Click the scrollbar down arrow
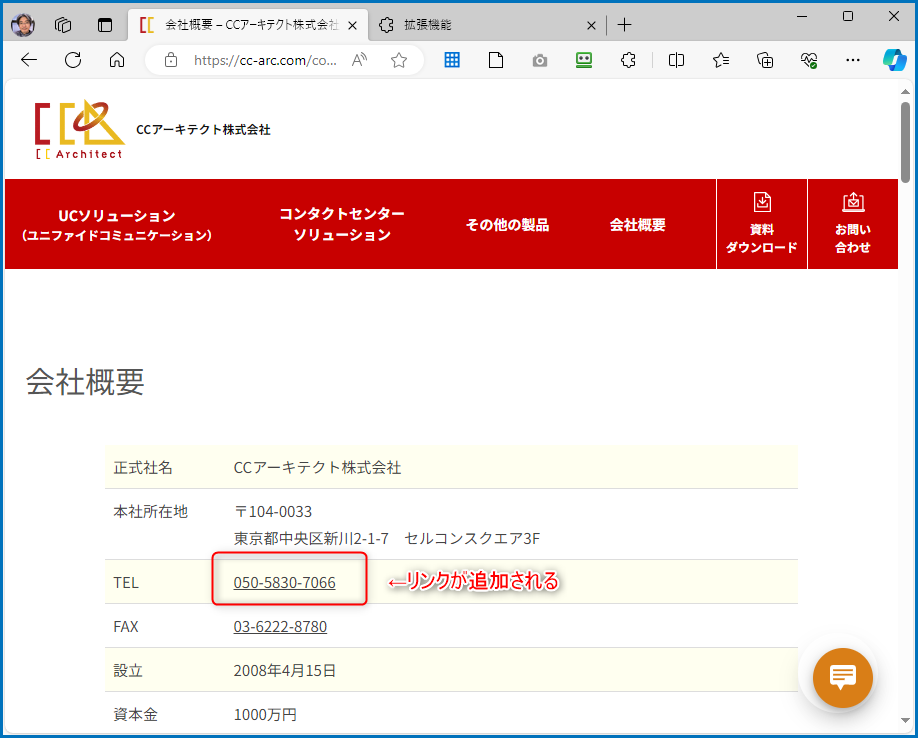Image resolution: width=918 pixels, height=738 pixels. [x=905, y=720]
